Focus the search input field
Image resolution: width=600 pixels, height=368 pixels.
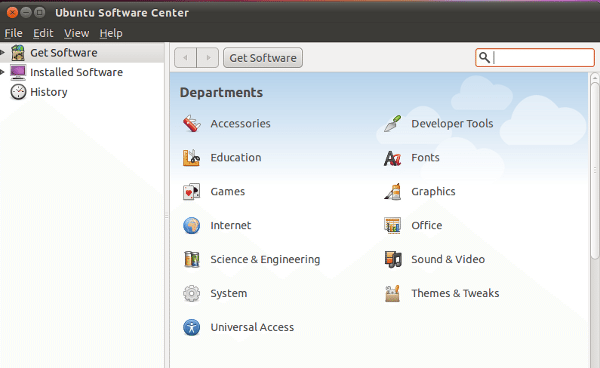point(535,58)
